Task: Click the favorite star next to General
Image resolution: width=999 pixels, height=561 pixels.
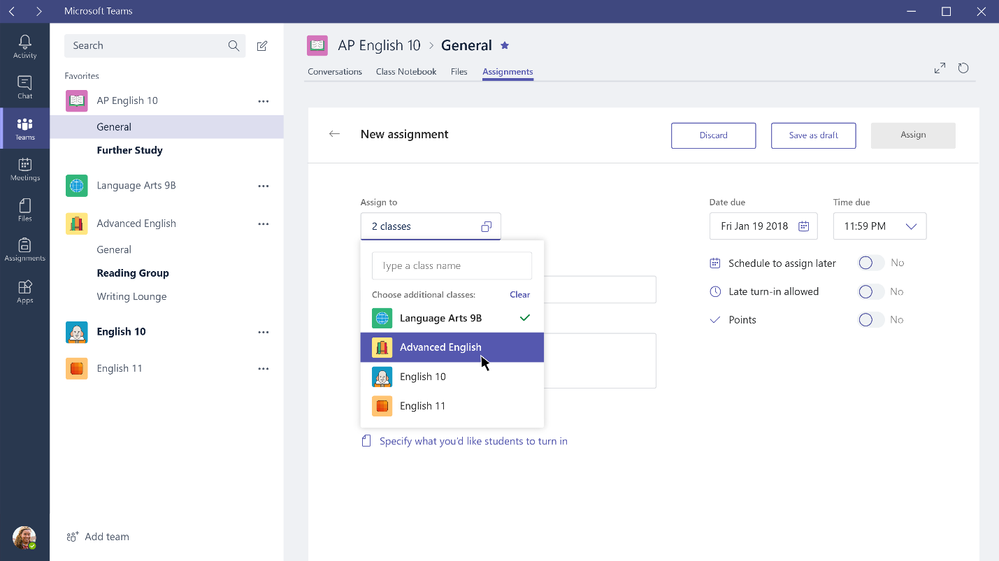Action: click(505, 45)
